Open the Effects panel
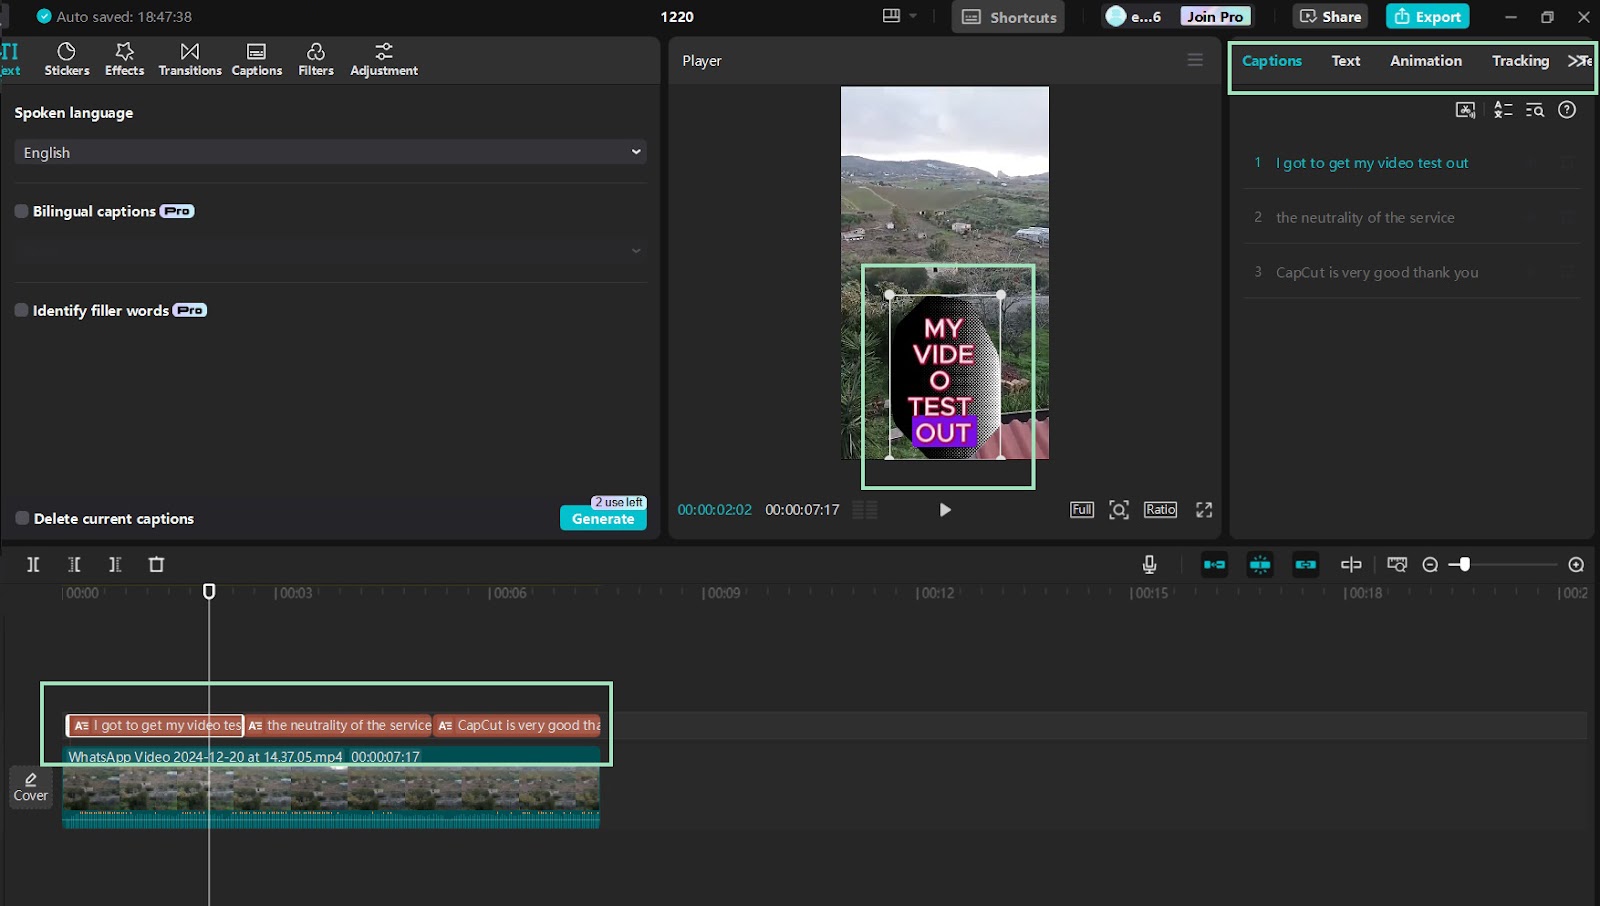The width and height of the screenshot is (1600, 906). coord(124,59)
